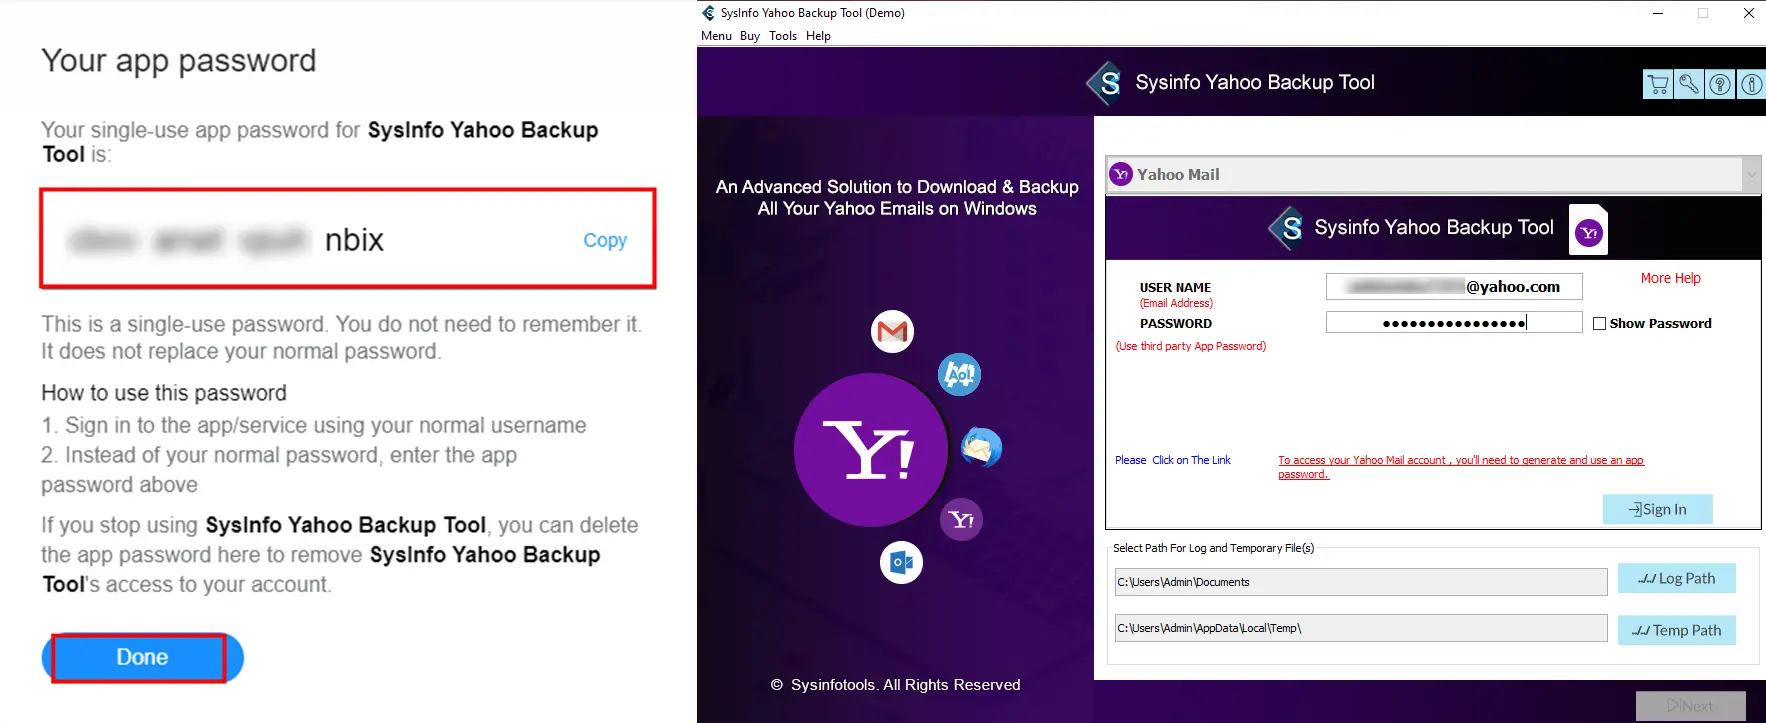The height and width of the screenshot is (723, 1766).
Task: Open the Buy menu
Action: click(x=750, y=36)
